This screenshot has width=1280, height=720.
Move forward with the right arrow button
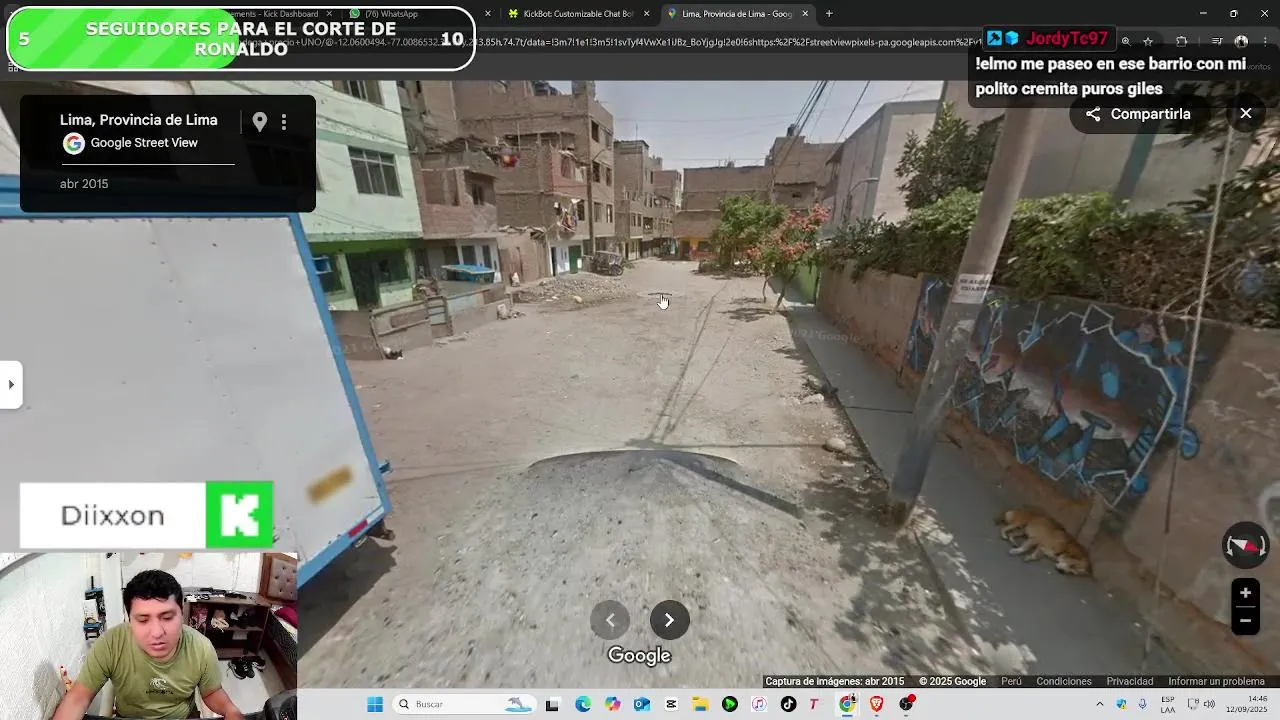tap(669, 620)
